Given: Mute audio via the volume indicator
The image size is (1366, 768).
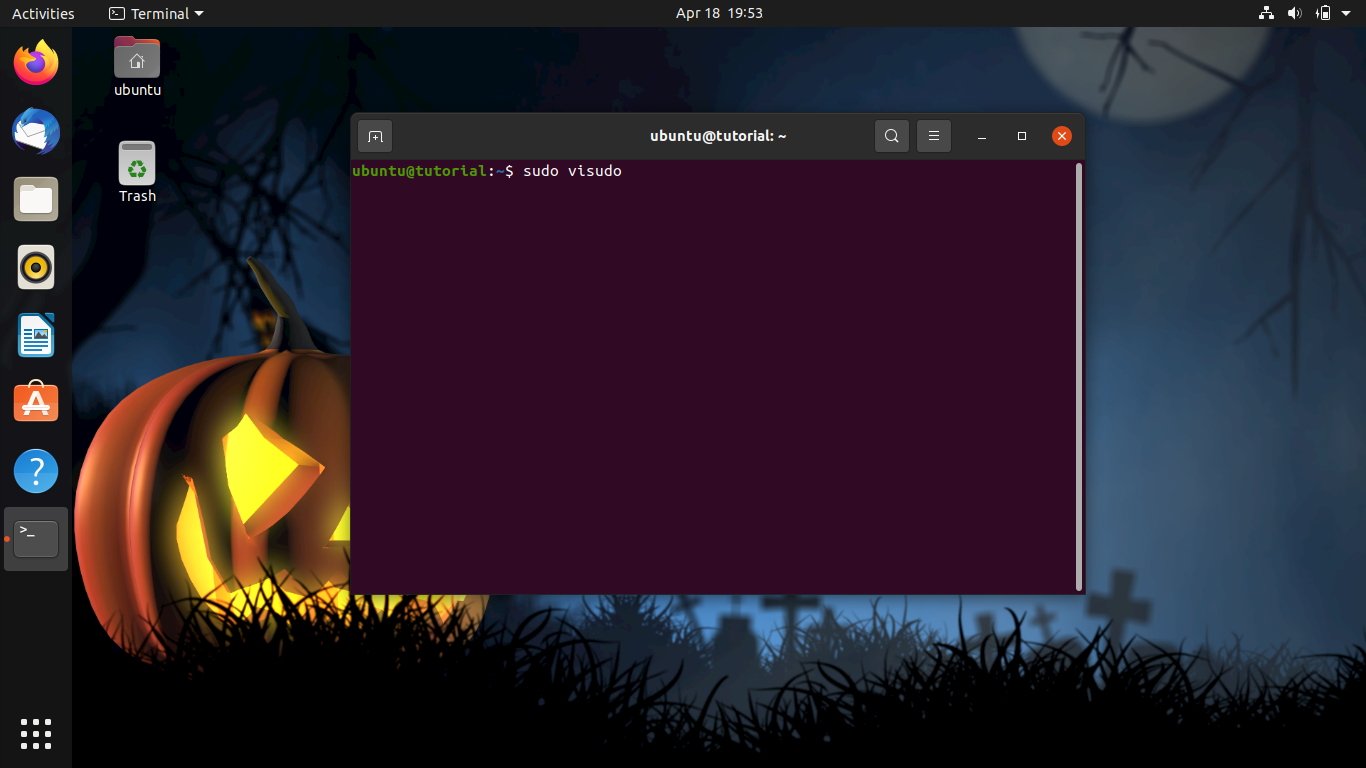Looking at the screenshot, I should [x=1295, y=13].
